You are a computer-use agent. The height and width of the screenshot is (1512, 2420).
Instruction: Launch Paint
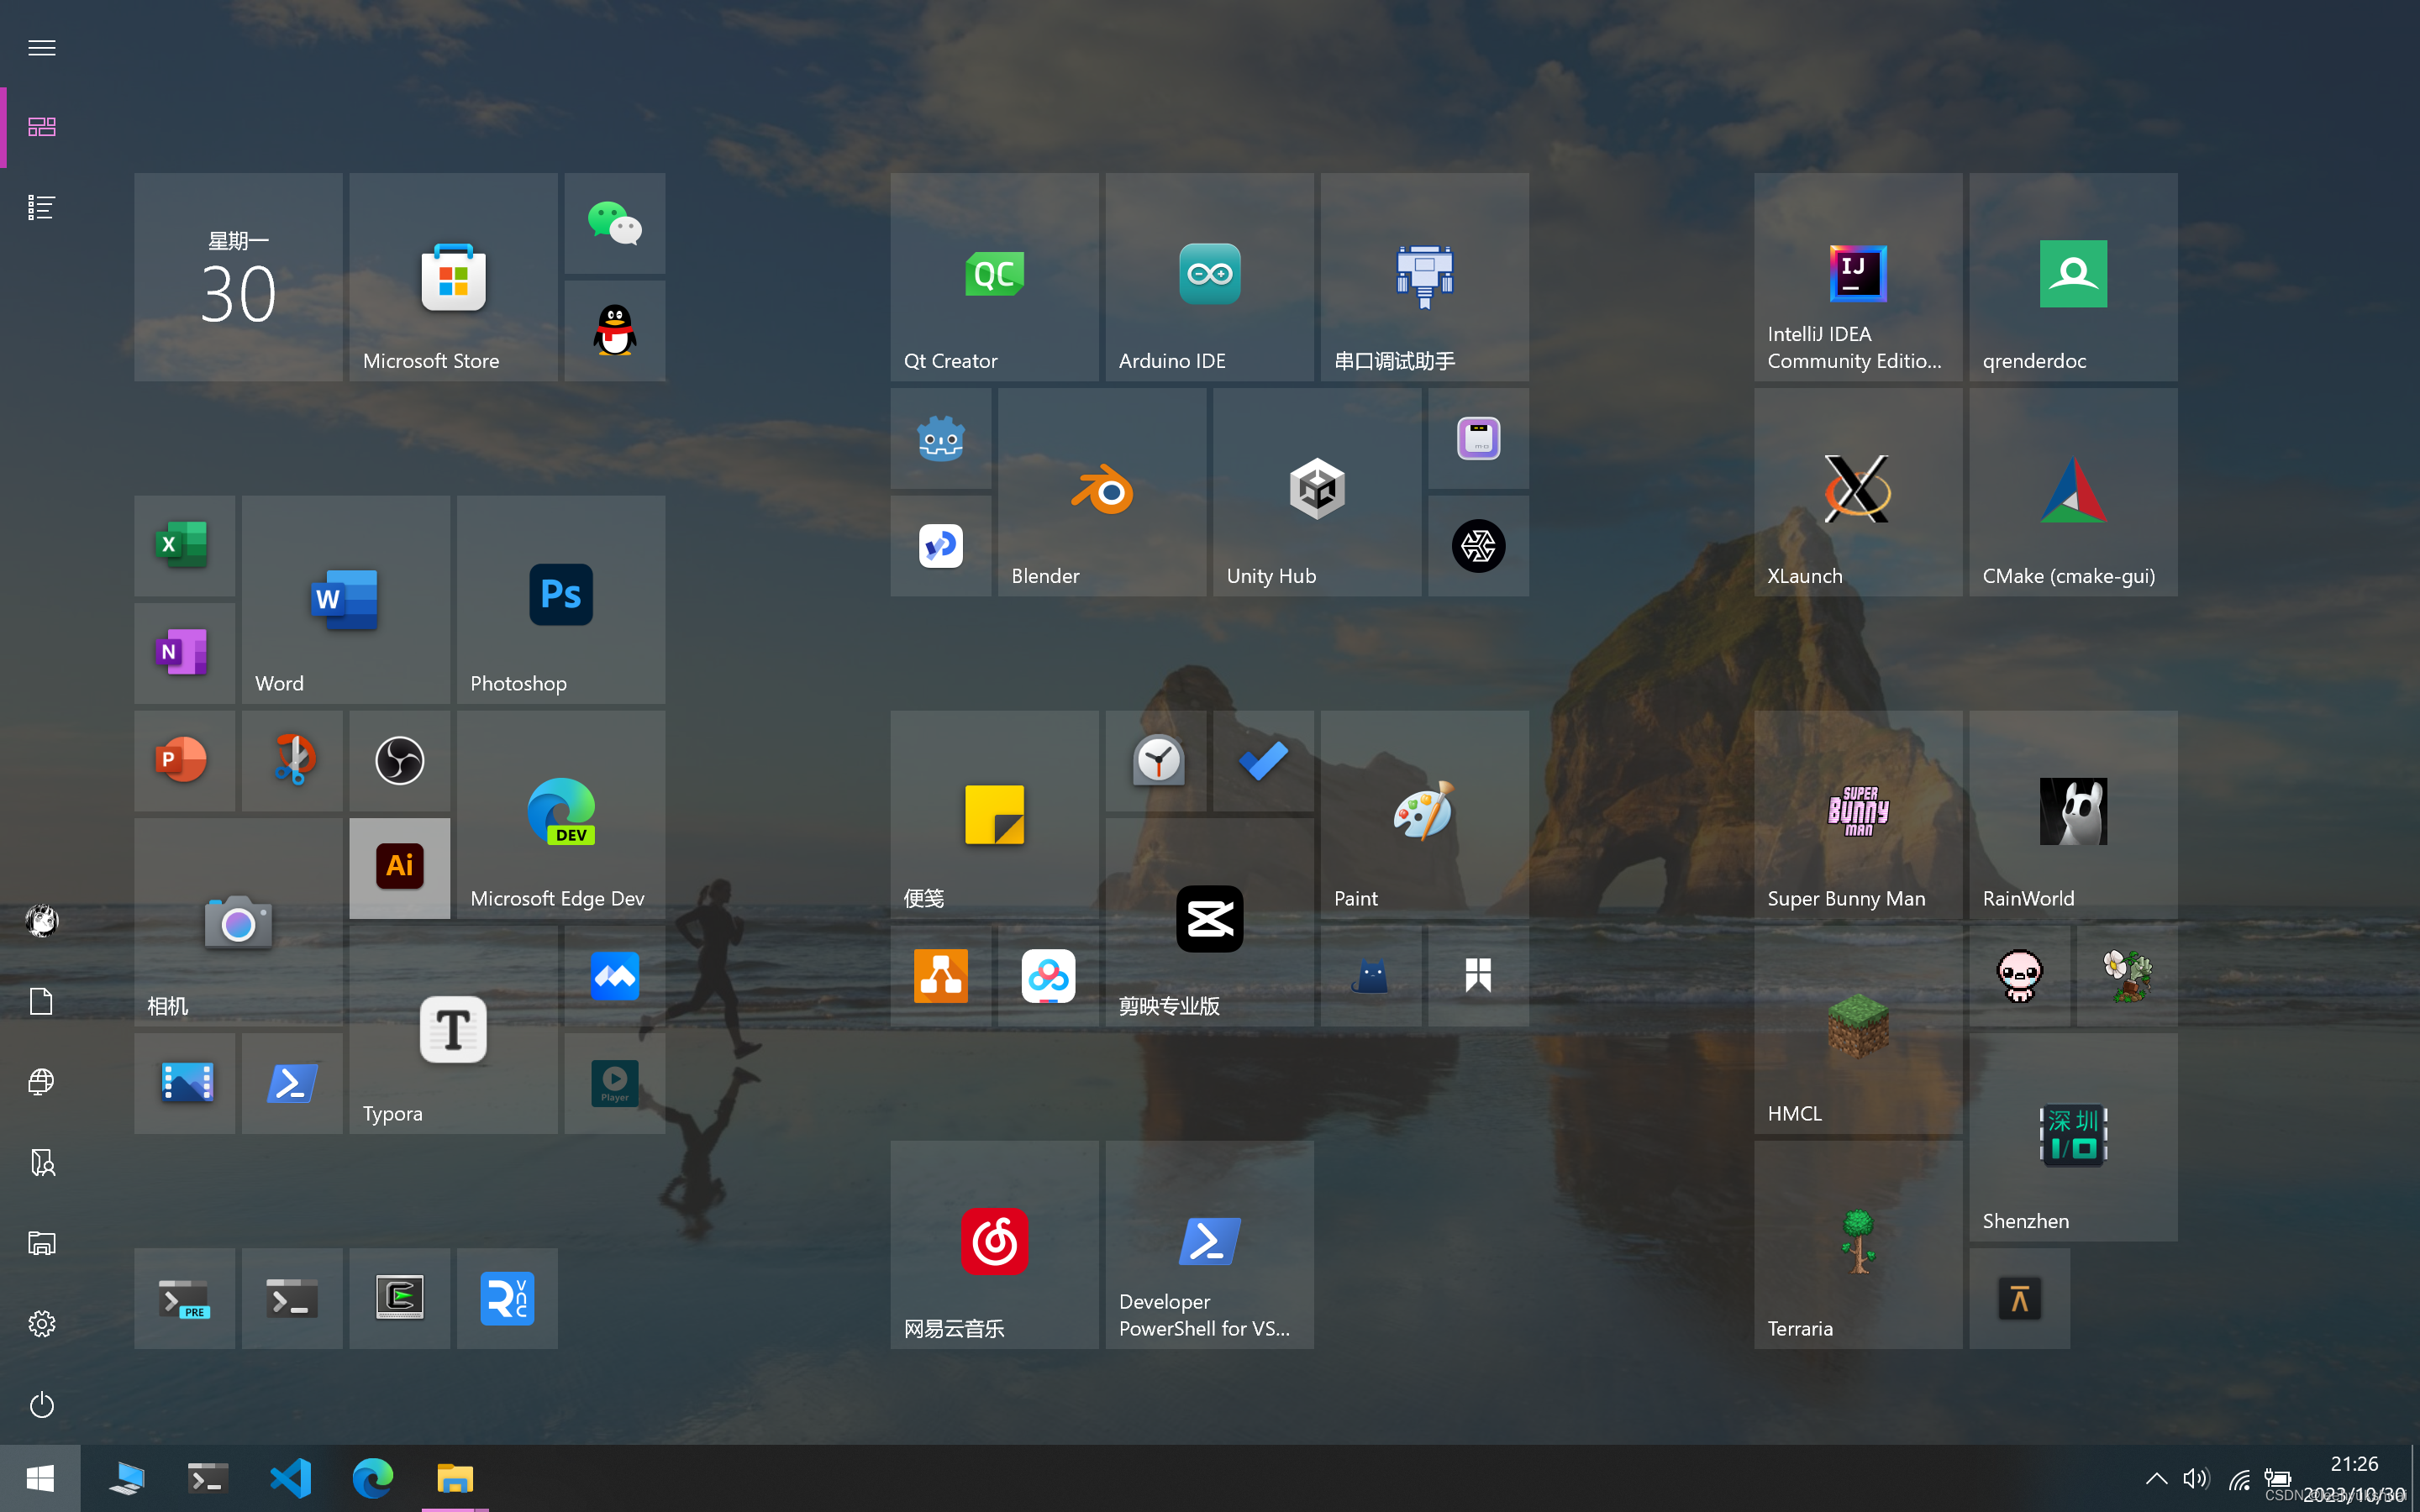click(x=1424, y=815)
